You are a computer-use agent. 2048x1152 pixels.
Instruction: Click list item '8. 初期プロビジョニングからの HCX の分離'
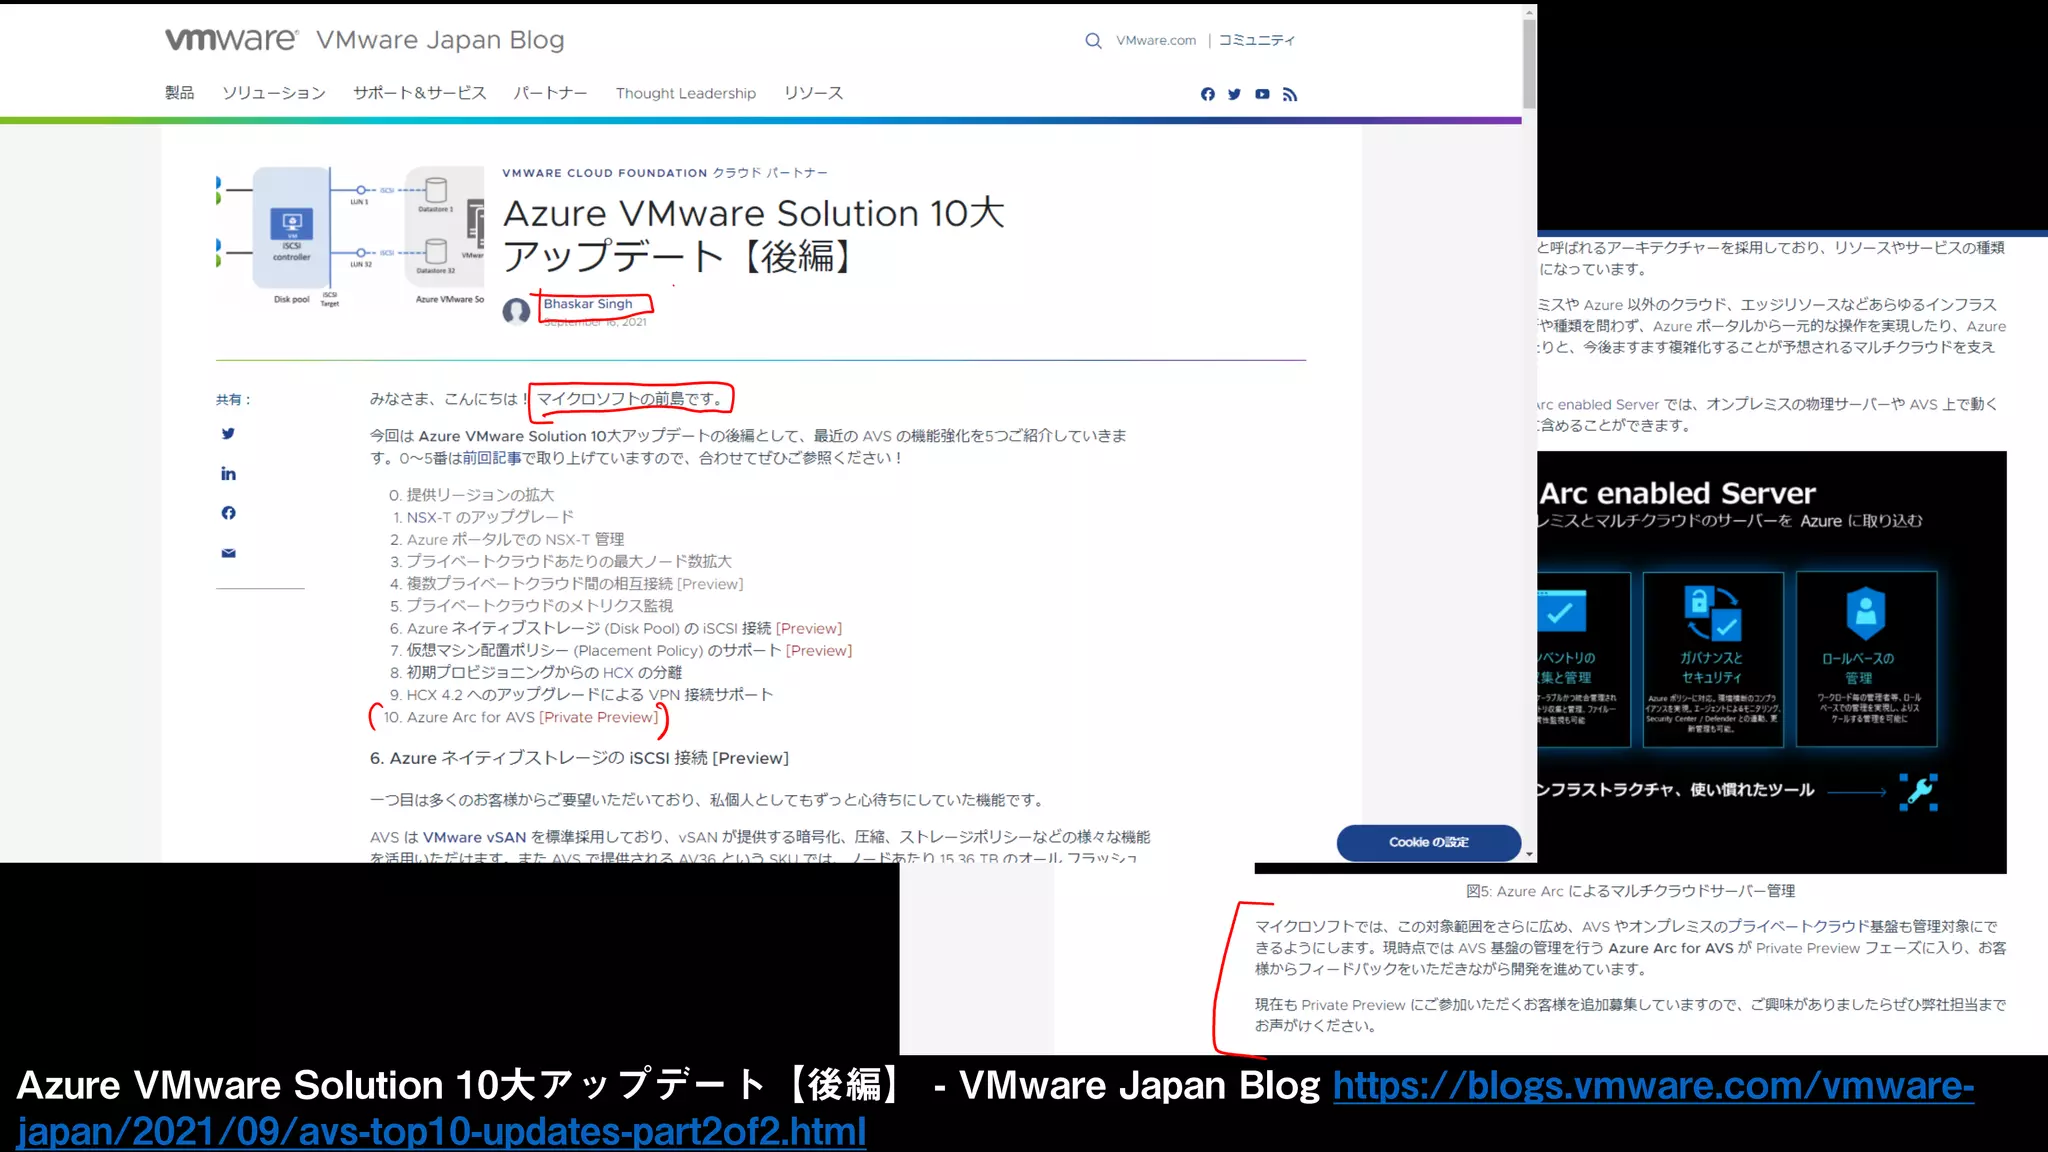pyautogui.click(x=536, y=672)
